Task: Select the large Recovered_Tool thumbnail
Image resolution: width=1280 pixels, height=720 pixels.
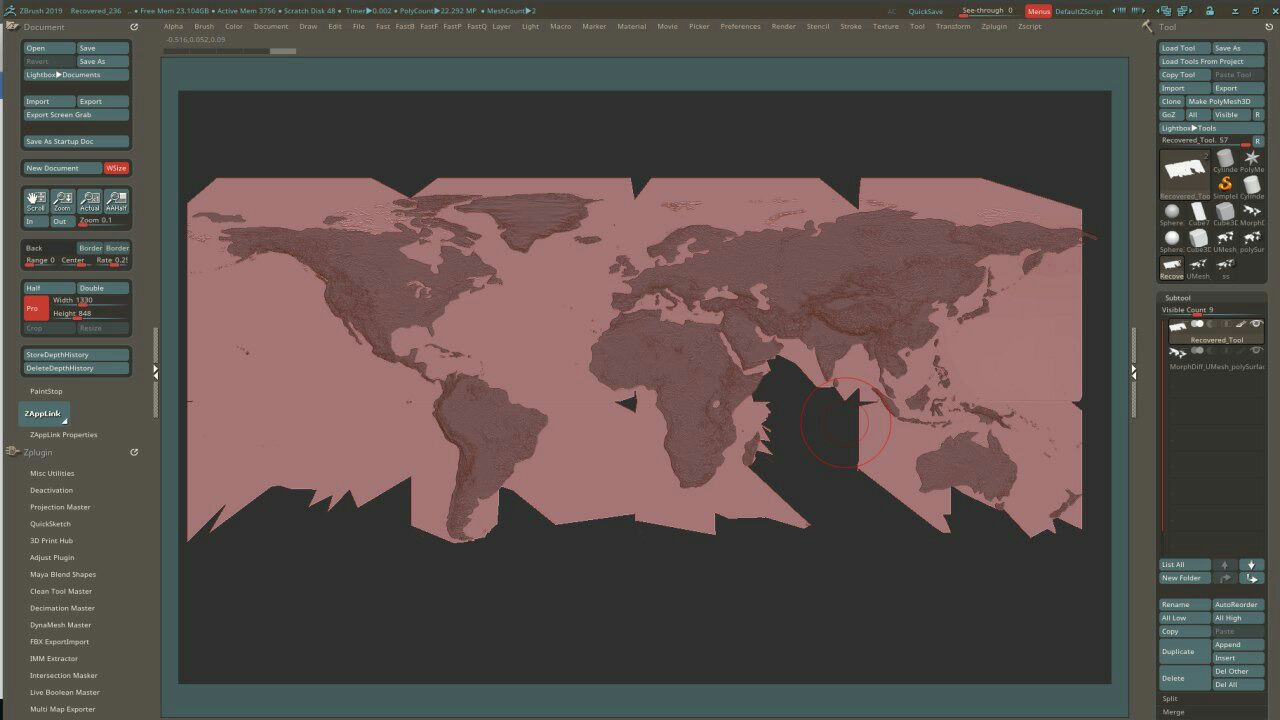Action: pyautogui.click(x=1185, y=174)
